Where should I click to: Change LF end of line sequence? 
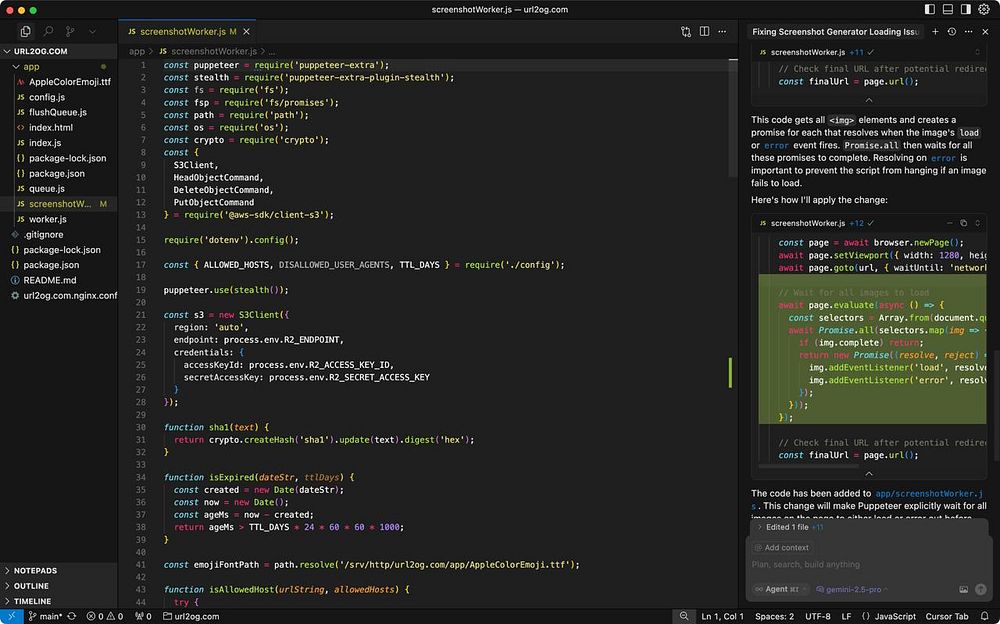pyautogui.click(x=846, y=616)
